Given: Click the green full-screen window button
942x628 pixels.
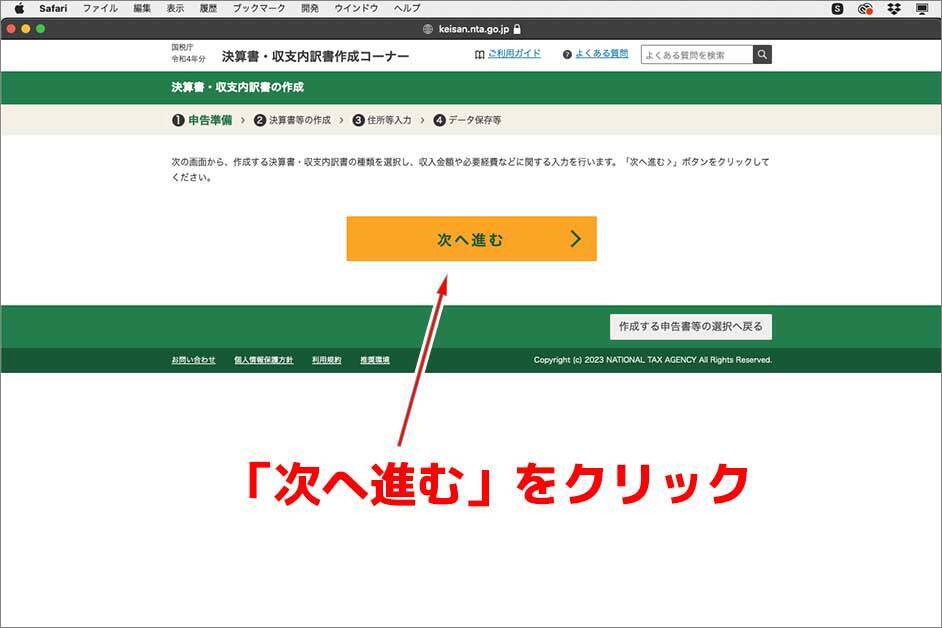Looking at the screenshot, I should (40, 29).
